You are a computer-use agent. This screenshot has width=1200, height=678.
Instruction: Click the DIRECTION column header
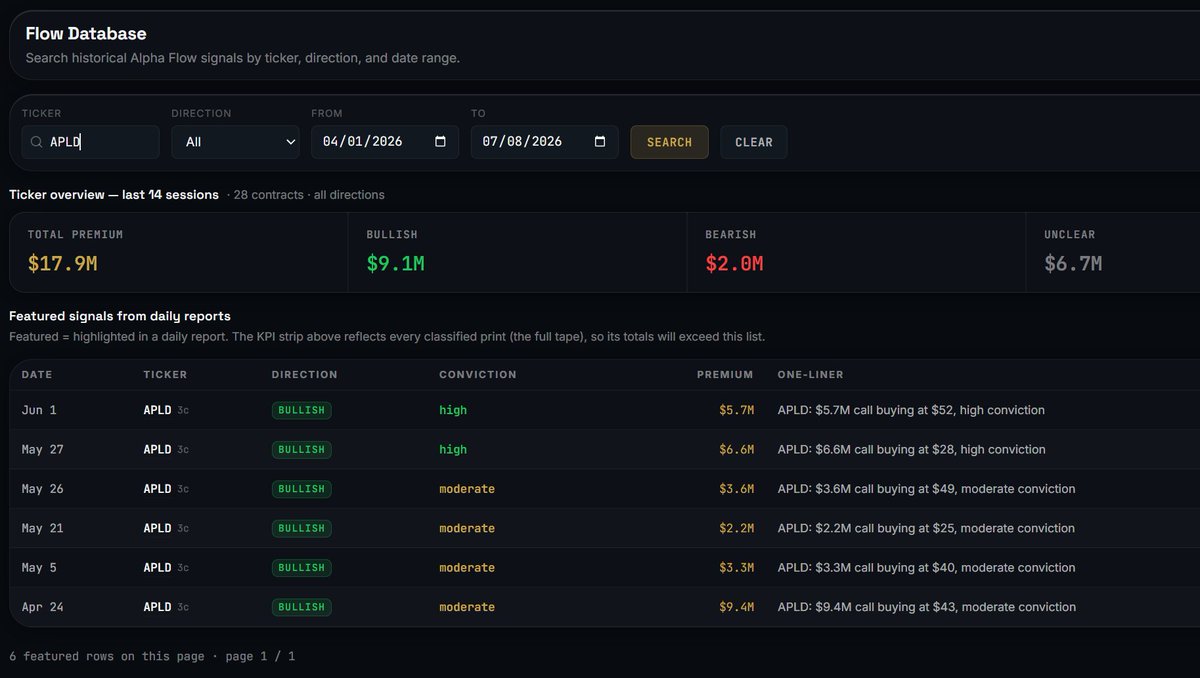click(305, 375)
